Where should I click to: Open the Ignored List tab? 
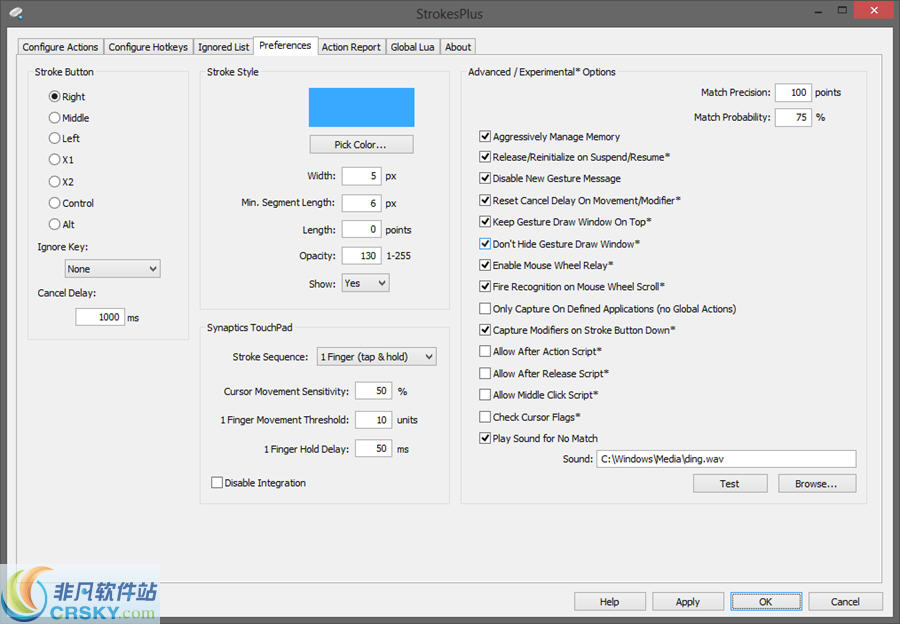pyautogui.click(x=223, y=46)
